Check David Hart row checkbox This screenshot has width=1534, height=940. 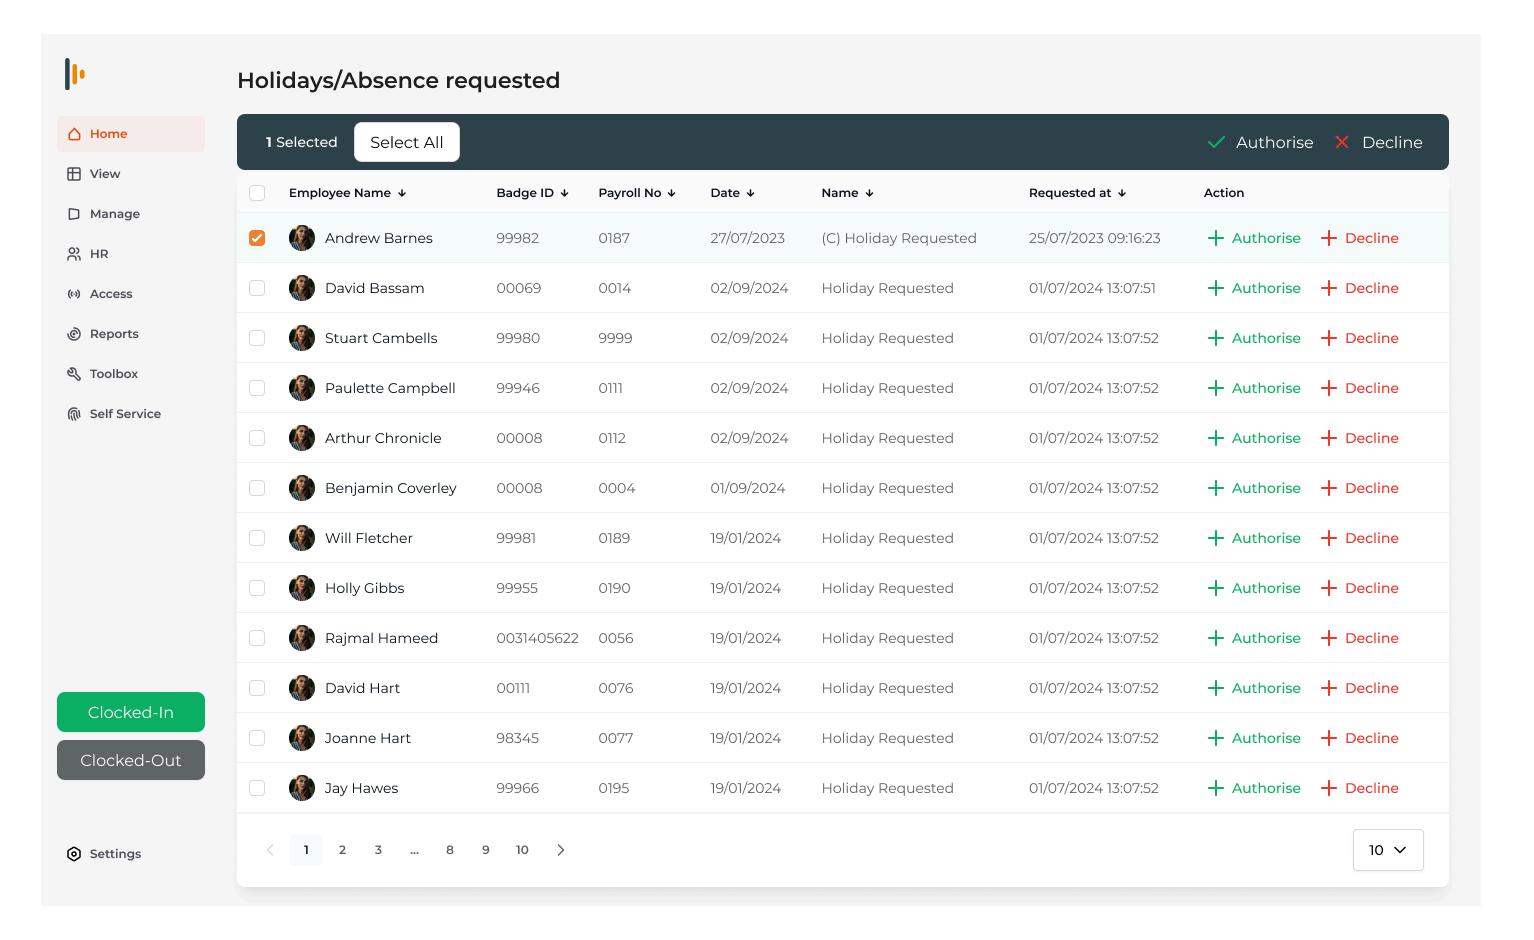coord(257,688)
